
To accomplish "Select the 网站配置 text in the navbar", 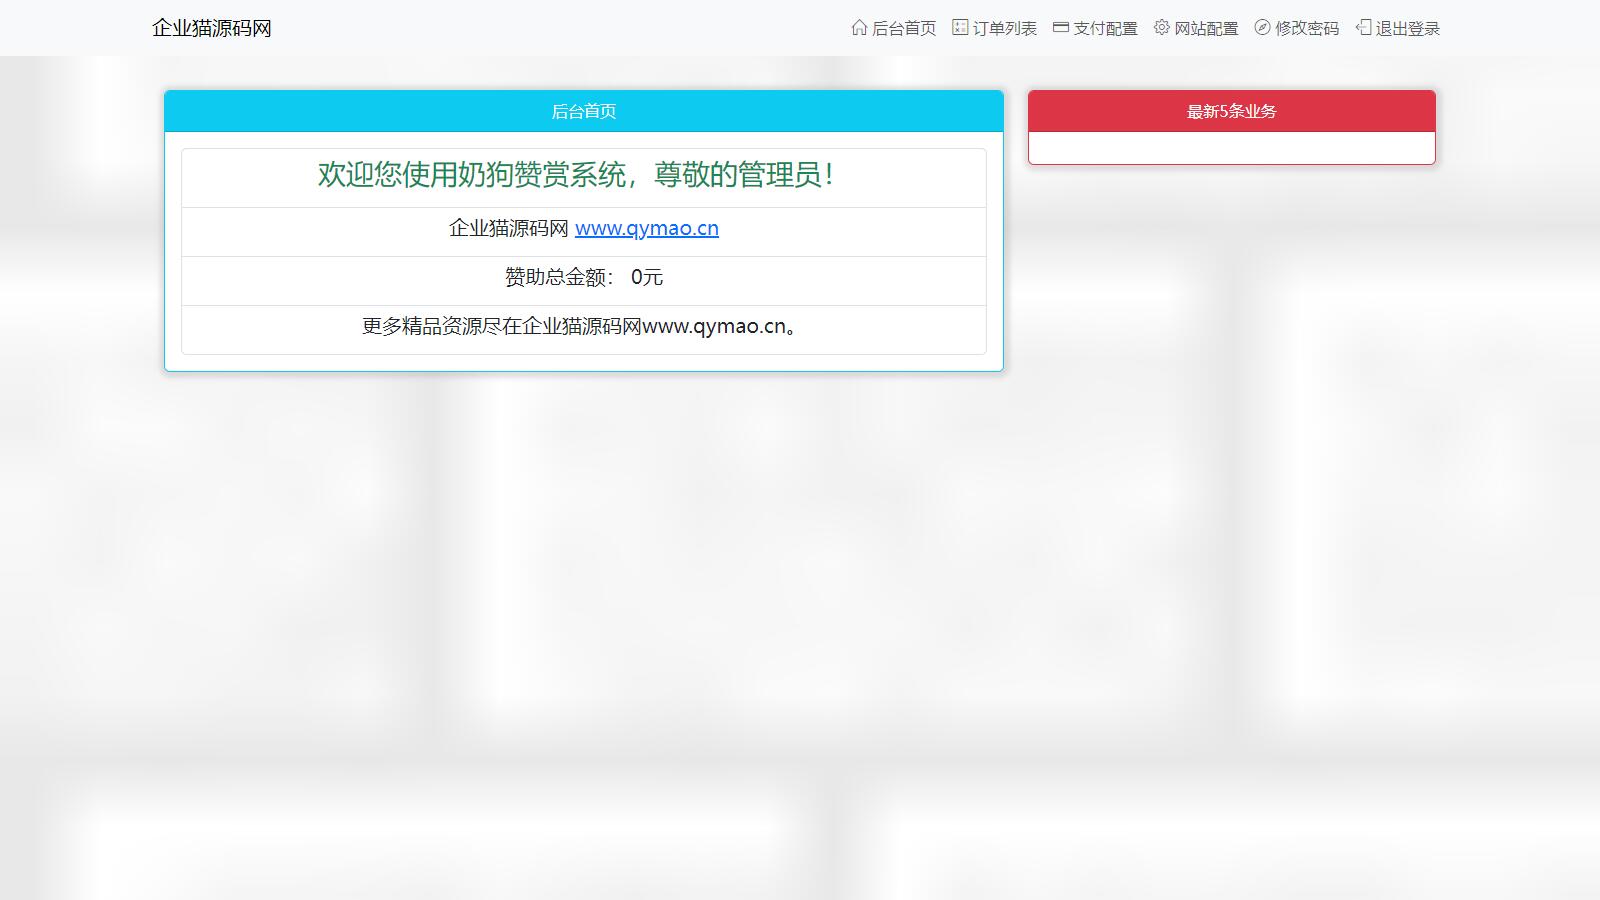I will (x=1206, y=28).
